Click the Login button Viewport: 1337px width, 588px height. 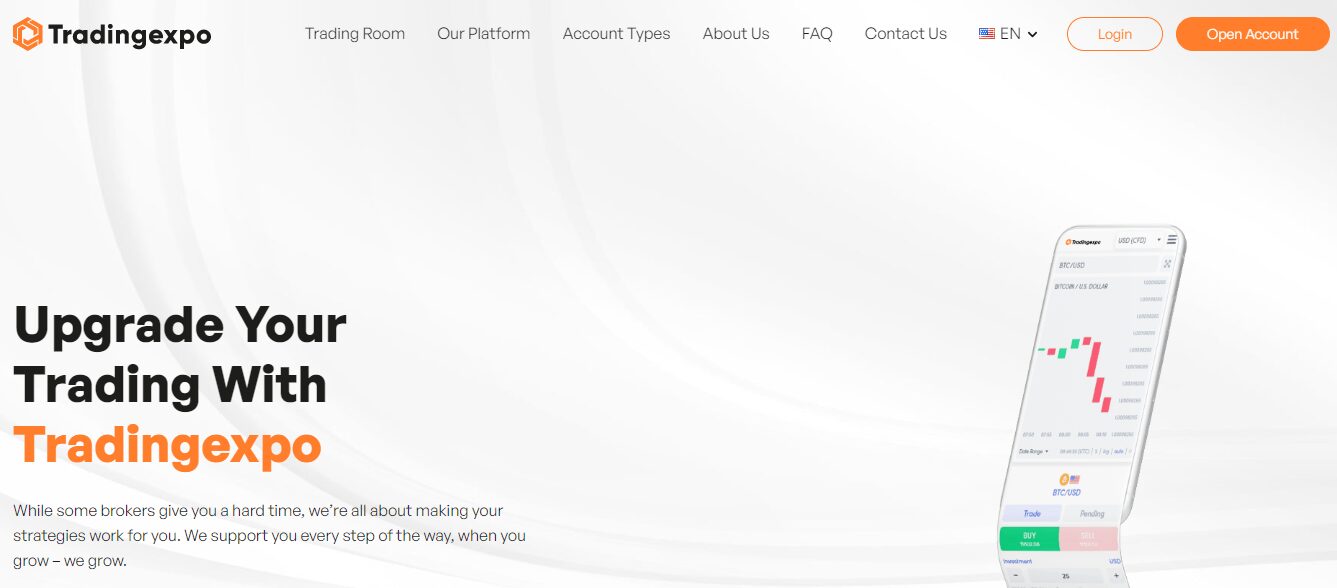pos(1114,34)
